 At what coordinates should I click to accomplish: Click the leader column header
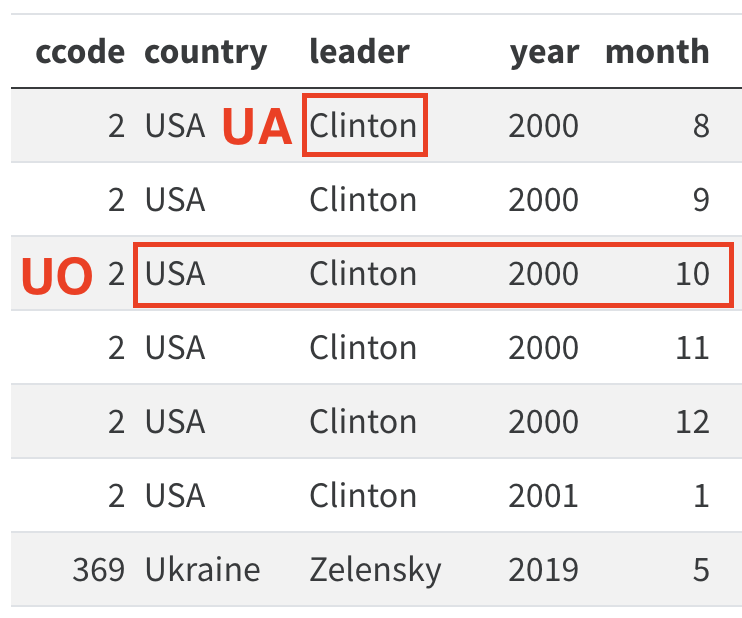click(359, 51)
